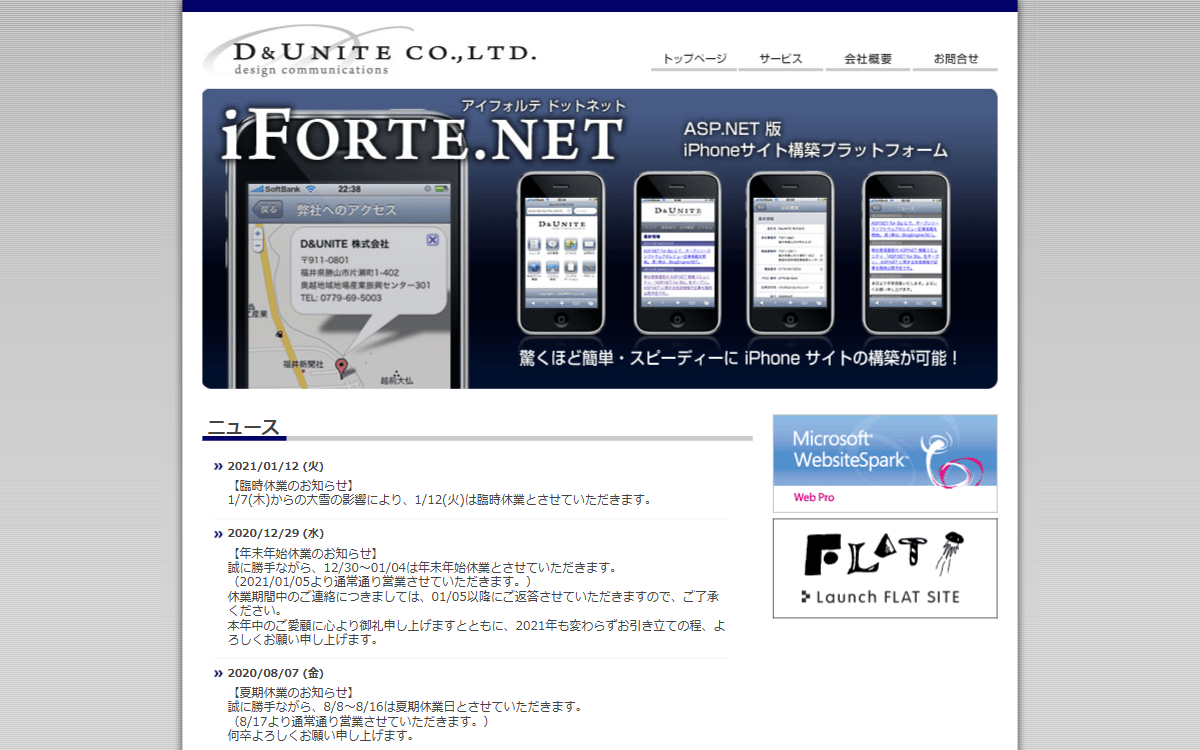Click the 【年末年始休業のお知らせ】 headline
Screen dimensions: 1200x750
coord(304,553)
